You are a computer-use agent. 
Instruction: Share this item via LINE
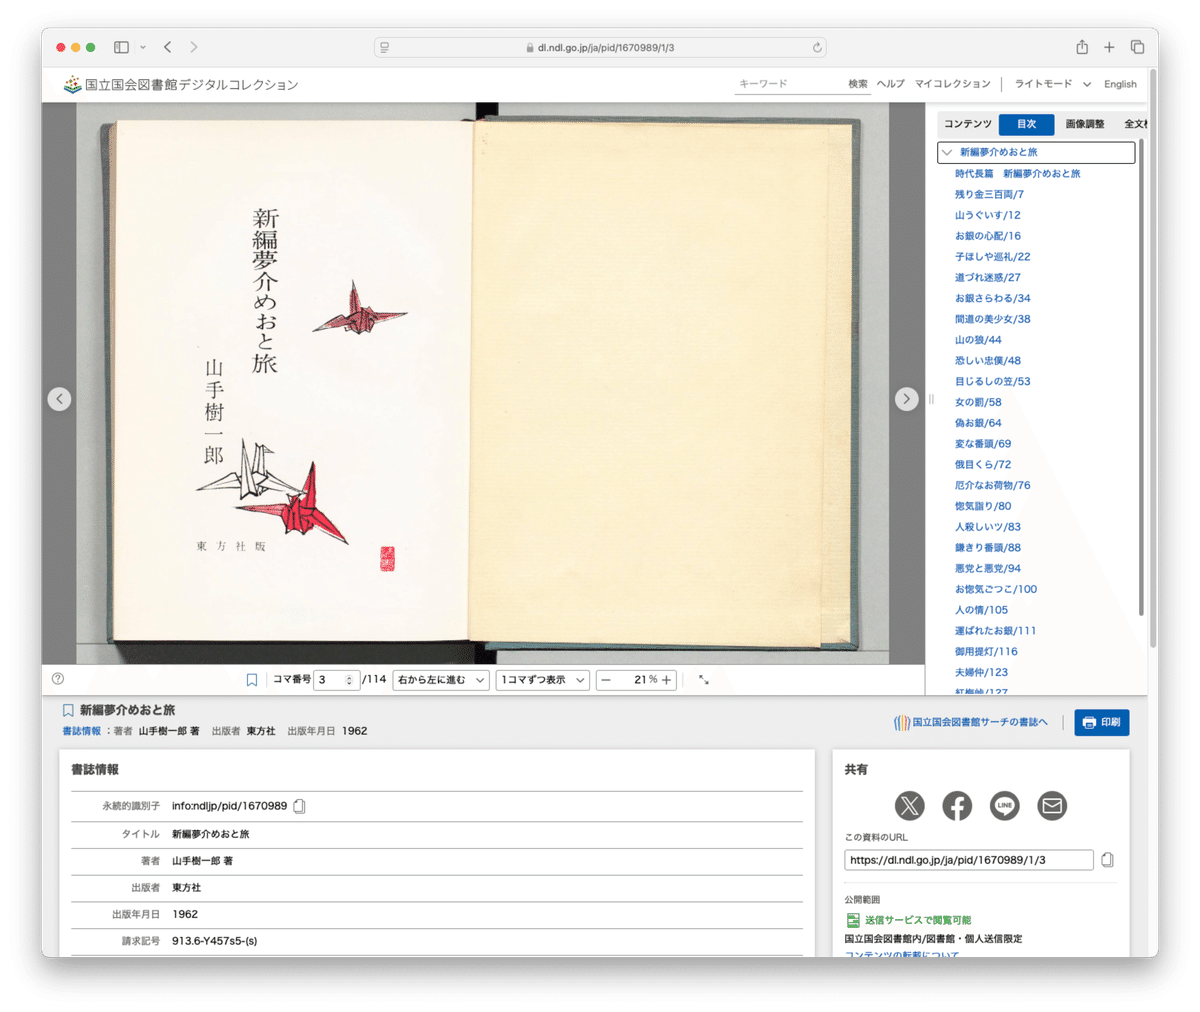[x=1004, y=805]
